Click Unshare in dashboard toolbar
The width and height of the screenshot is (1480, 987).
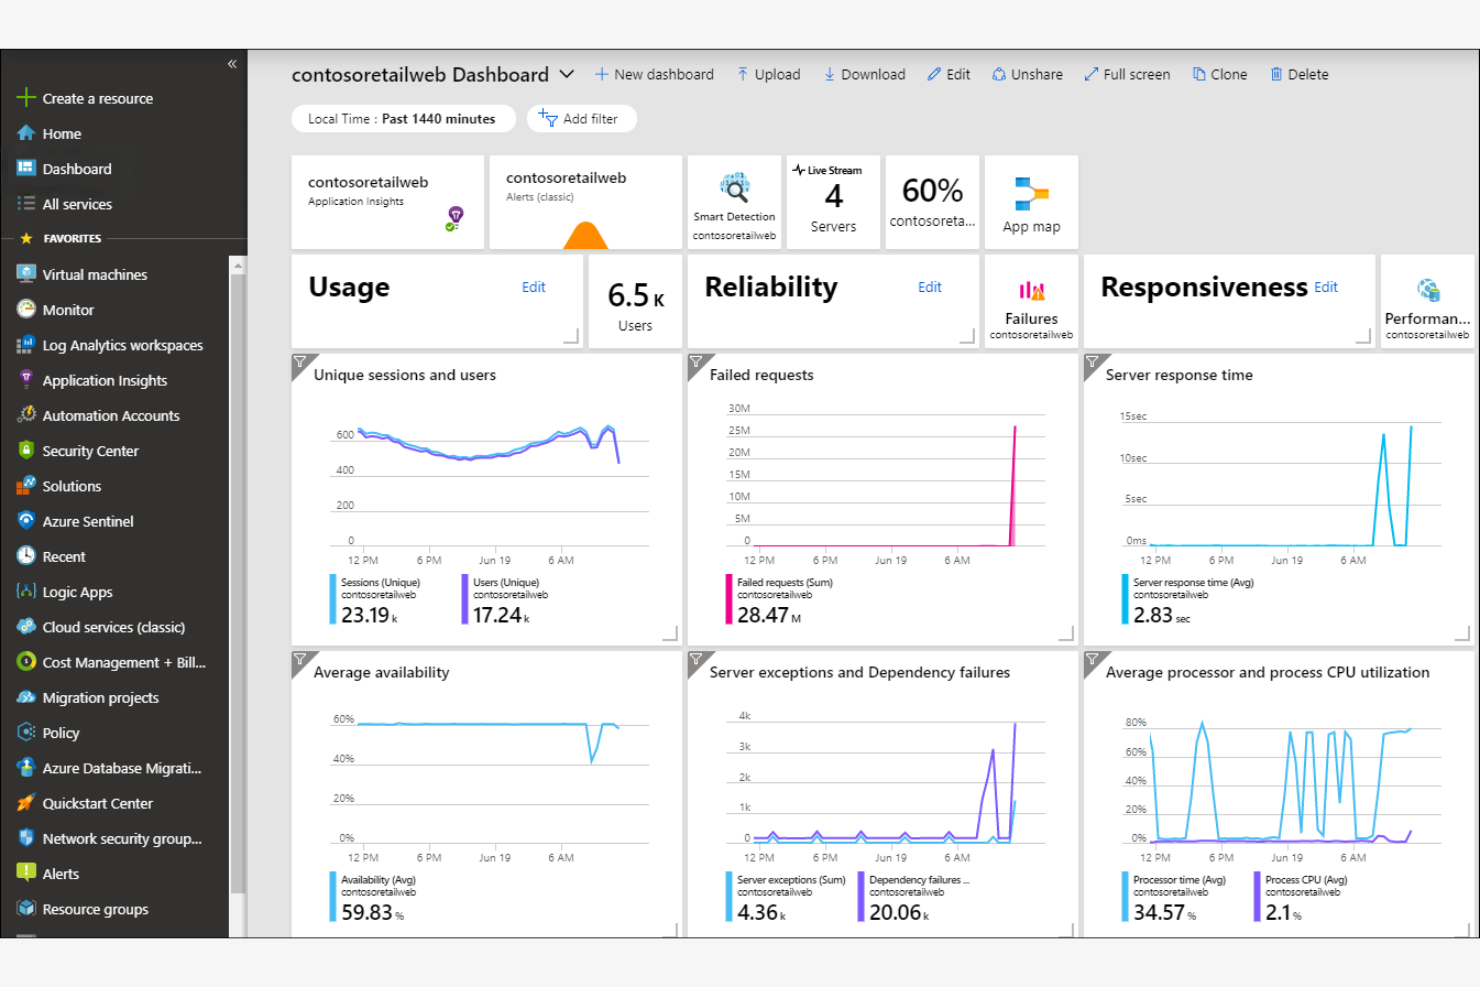pos(1027,74)
